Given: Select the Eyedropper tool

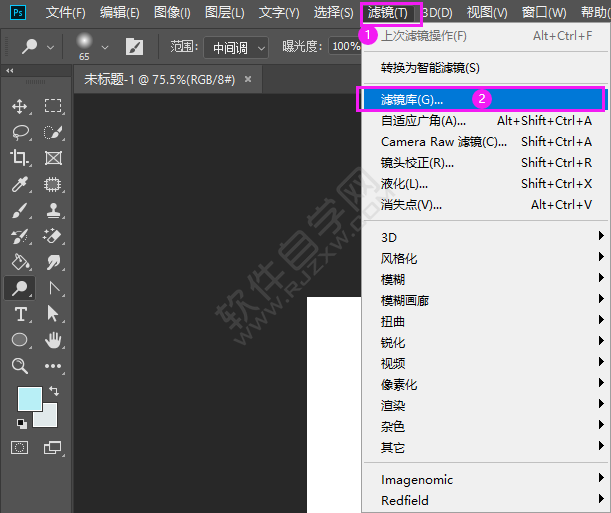Looking at the screenshot, I should (19, 184).
